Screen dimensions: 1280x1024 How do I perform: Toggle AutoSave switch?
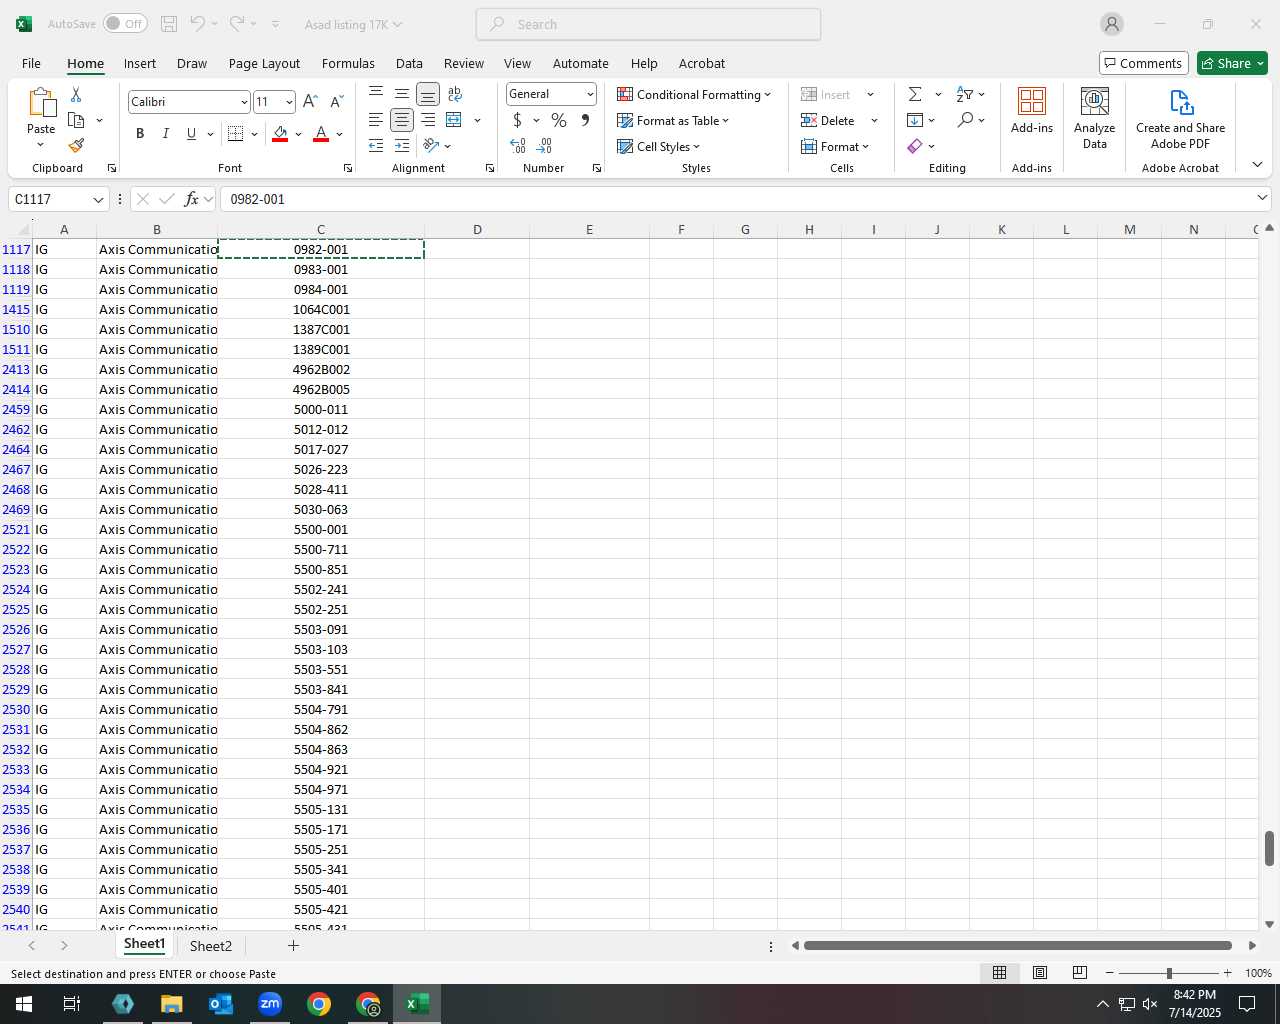[125, 24]
